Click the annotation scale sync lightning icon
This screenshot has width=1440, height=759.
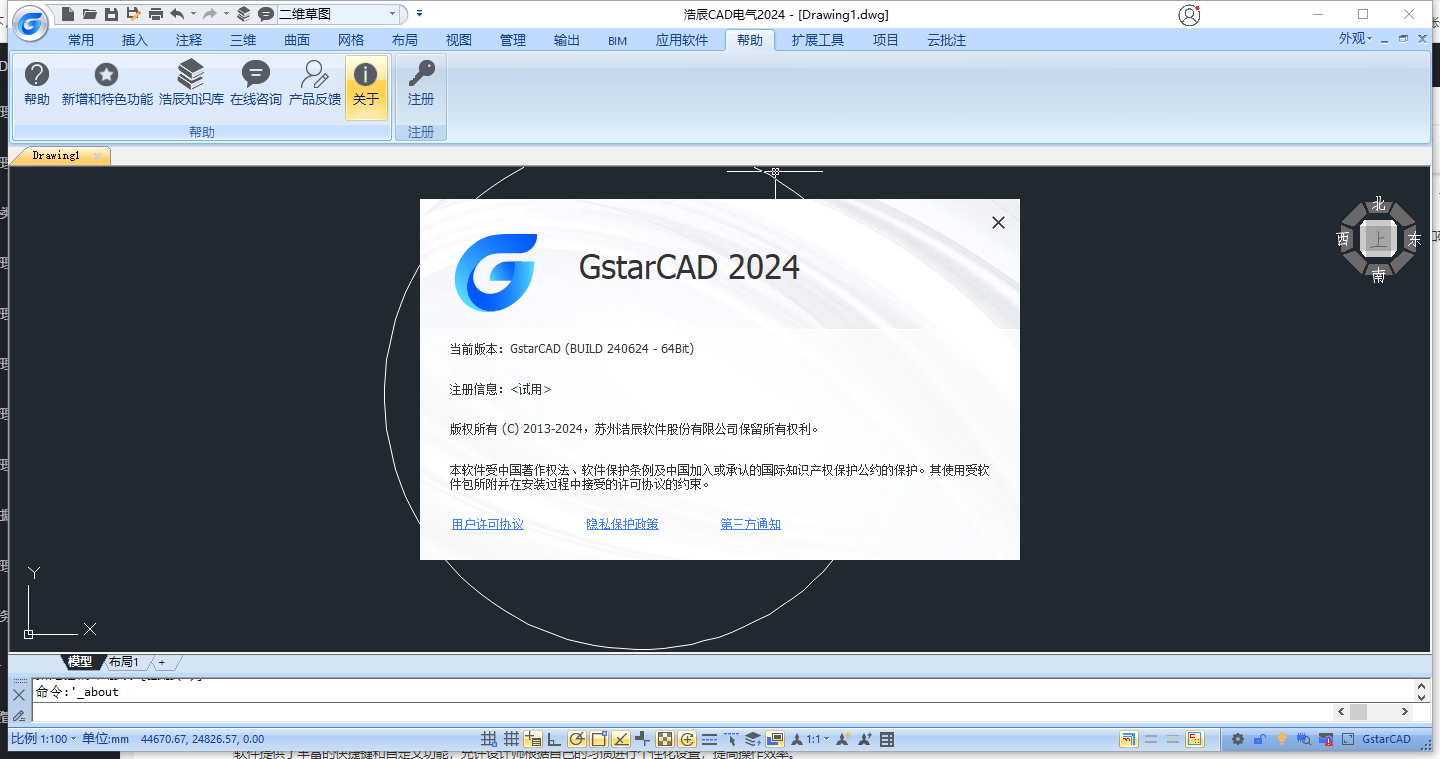[866, 740]
